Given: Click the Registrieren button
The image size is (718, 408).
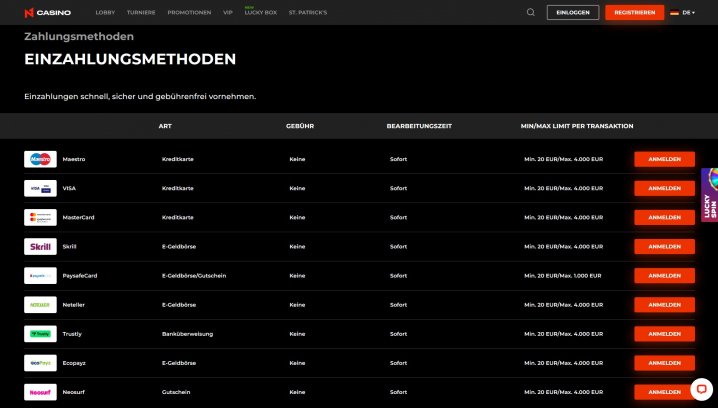Looking at the screenshot, I should click(x=635, y=12).
